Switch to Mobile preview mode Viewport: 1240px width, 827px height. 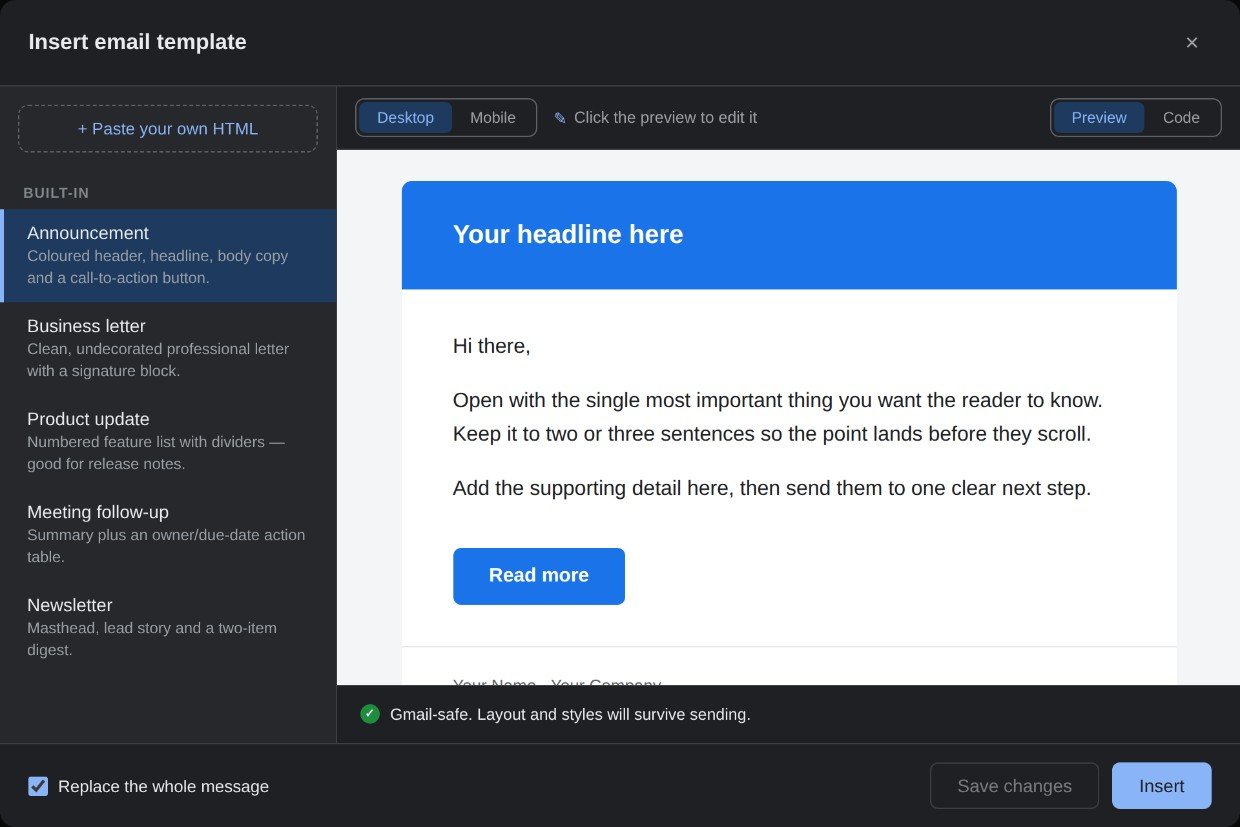[493, 117]
